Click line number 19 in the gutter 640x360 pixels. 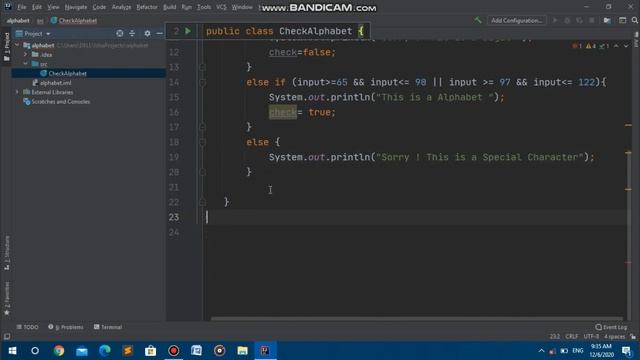tap(174, 157)
